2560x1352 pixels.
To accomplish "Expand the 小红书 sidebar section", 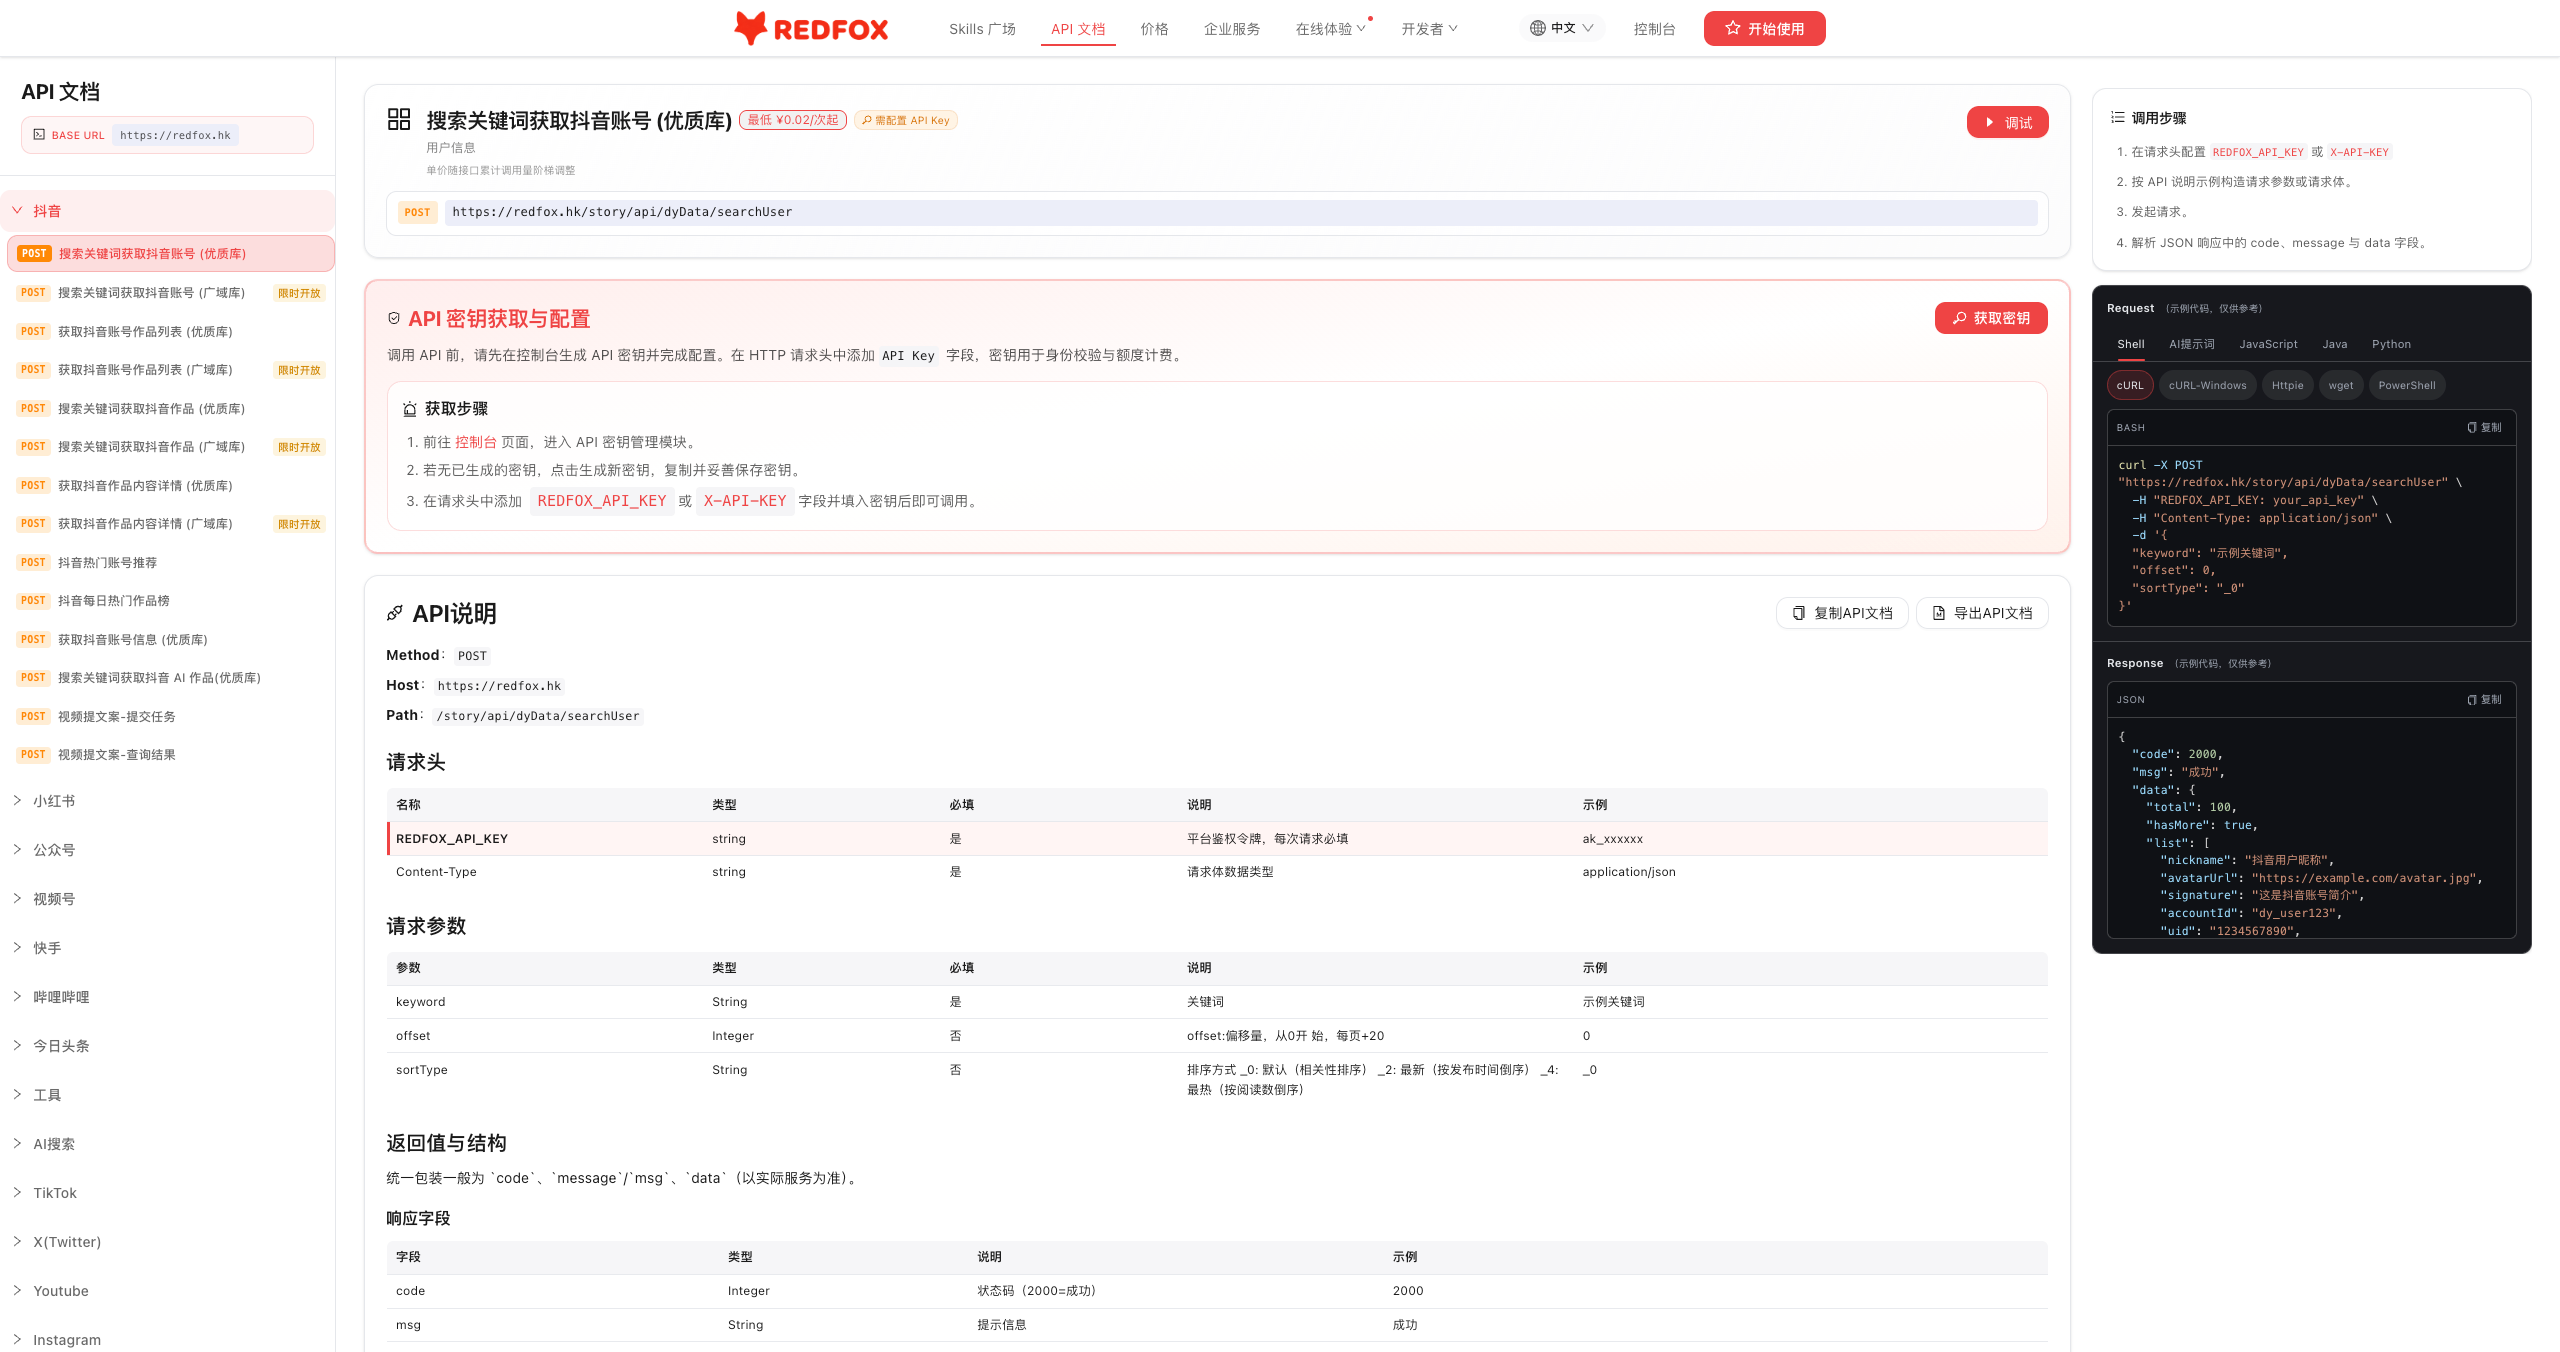I will coord(168,801).
